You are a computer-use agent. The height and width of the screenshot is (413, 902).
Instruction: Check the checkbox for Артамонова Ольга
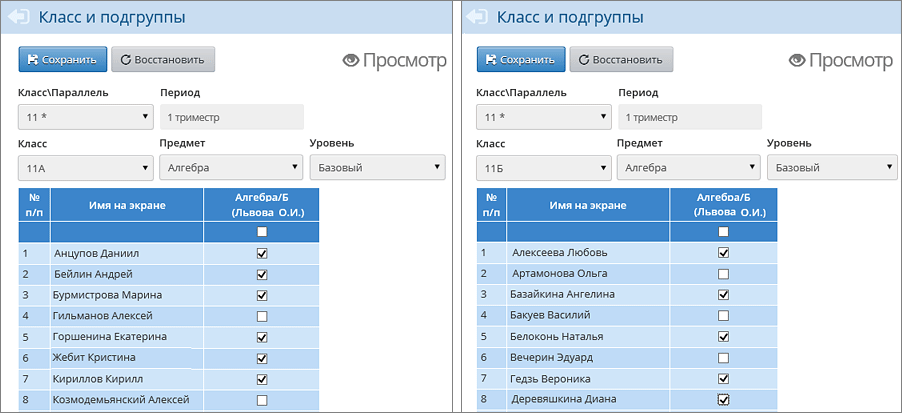click(x=724, y=274)
